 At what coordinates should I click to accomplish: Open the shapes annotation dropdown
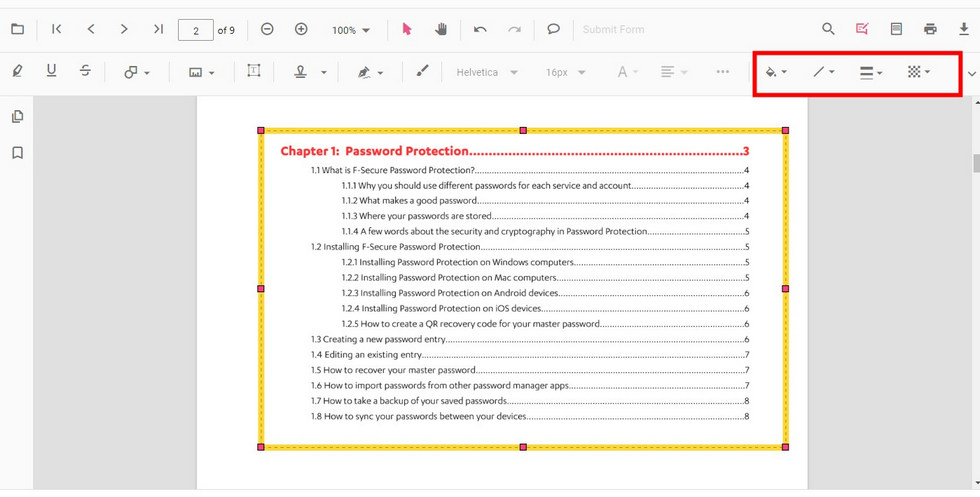(137, 73)
